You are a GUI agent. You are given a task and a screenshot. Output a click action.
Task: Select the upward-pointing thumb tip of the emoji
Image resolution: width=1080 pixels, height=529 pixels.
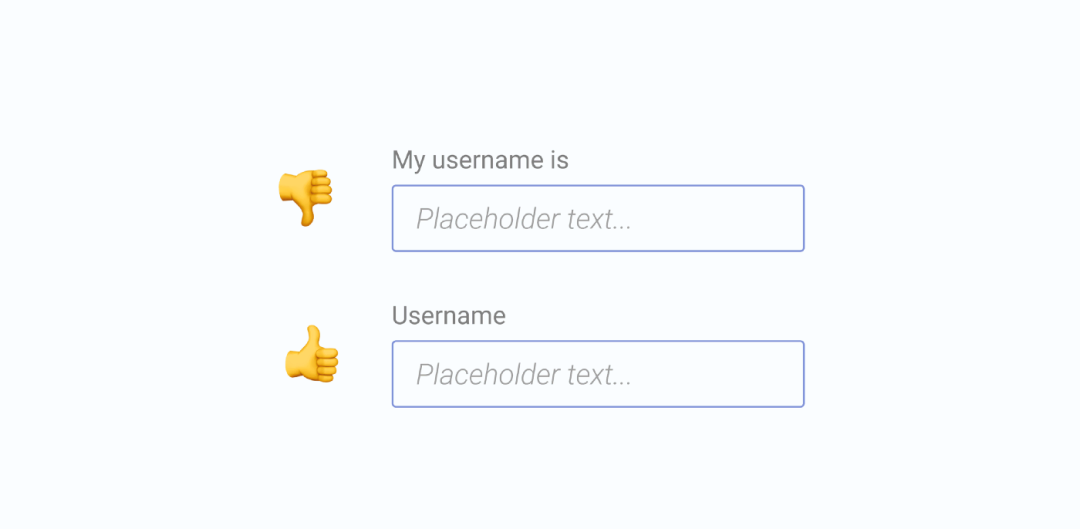pyautogui.click(x=314, y=333)
